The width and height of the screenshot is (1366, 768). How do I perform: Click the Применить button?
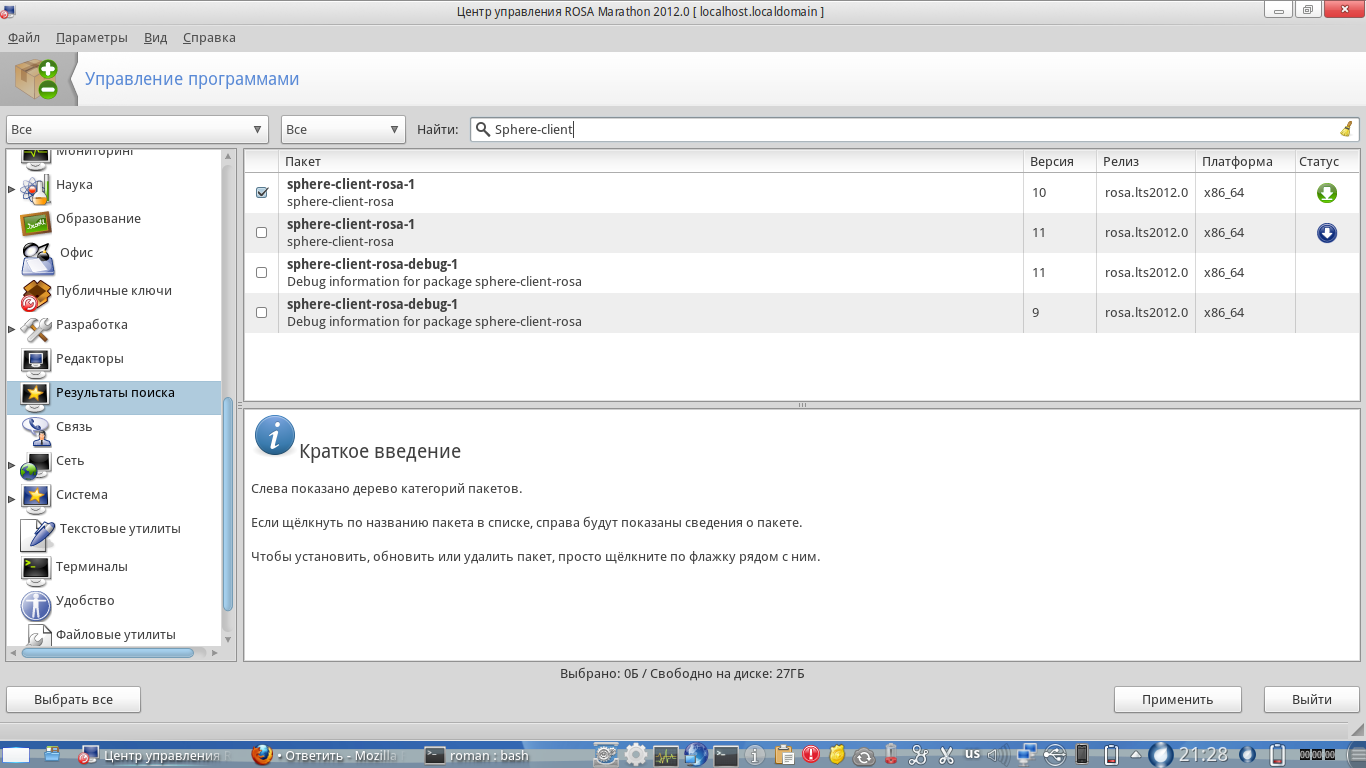(x=1178, y=700)
